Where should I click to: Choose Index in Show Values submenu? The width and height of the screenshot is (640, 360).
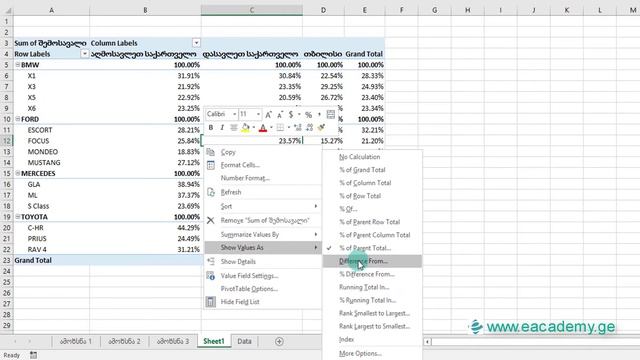pos(372,340)
